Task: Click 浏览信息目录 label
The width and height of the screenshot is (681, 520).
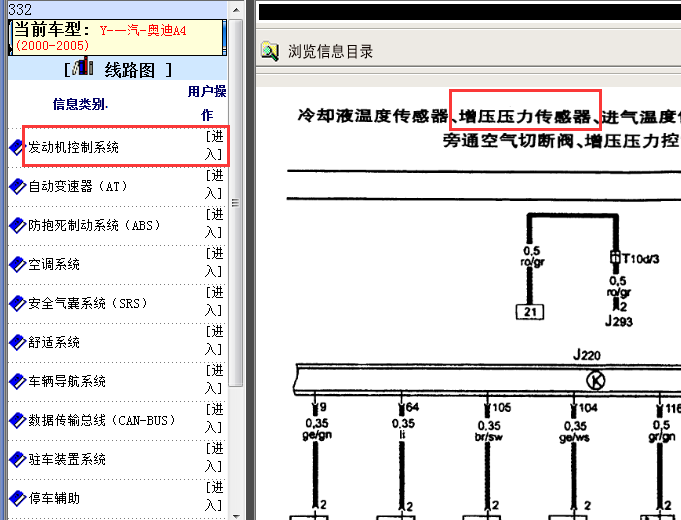Action: (x=331, y=52)
